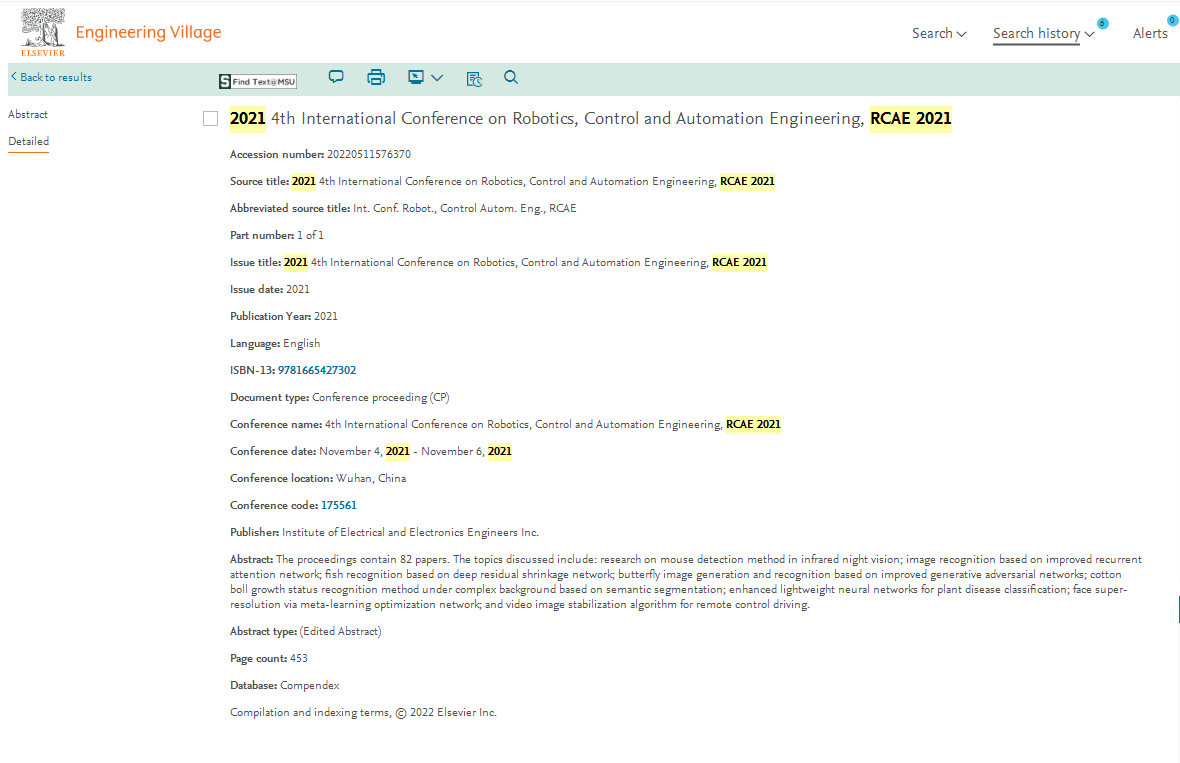Click the conference date 'November 4, 2021'
Viewport: 1180px width, 763px height.
pyautogui.click(x=364, y=451)
